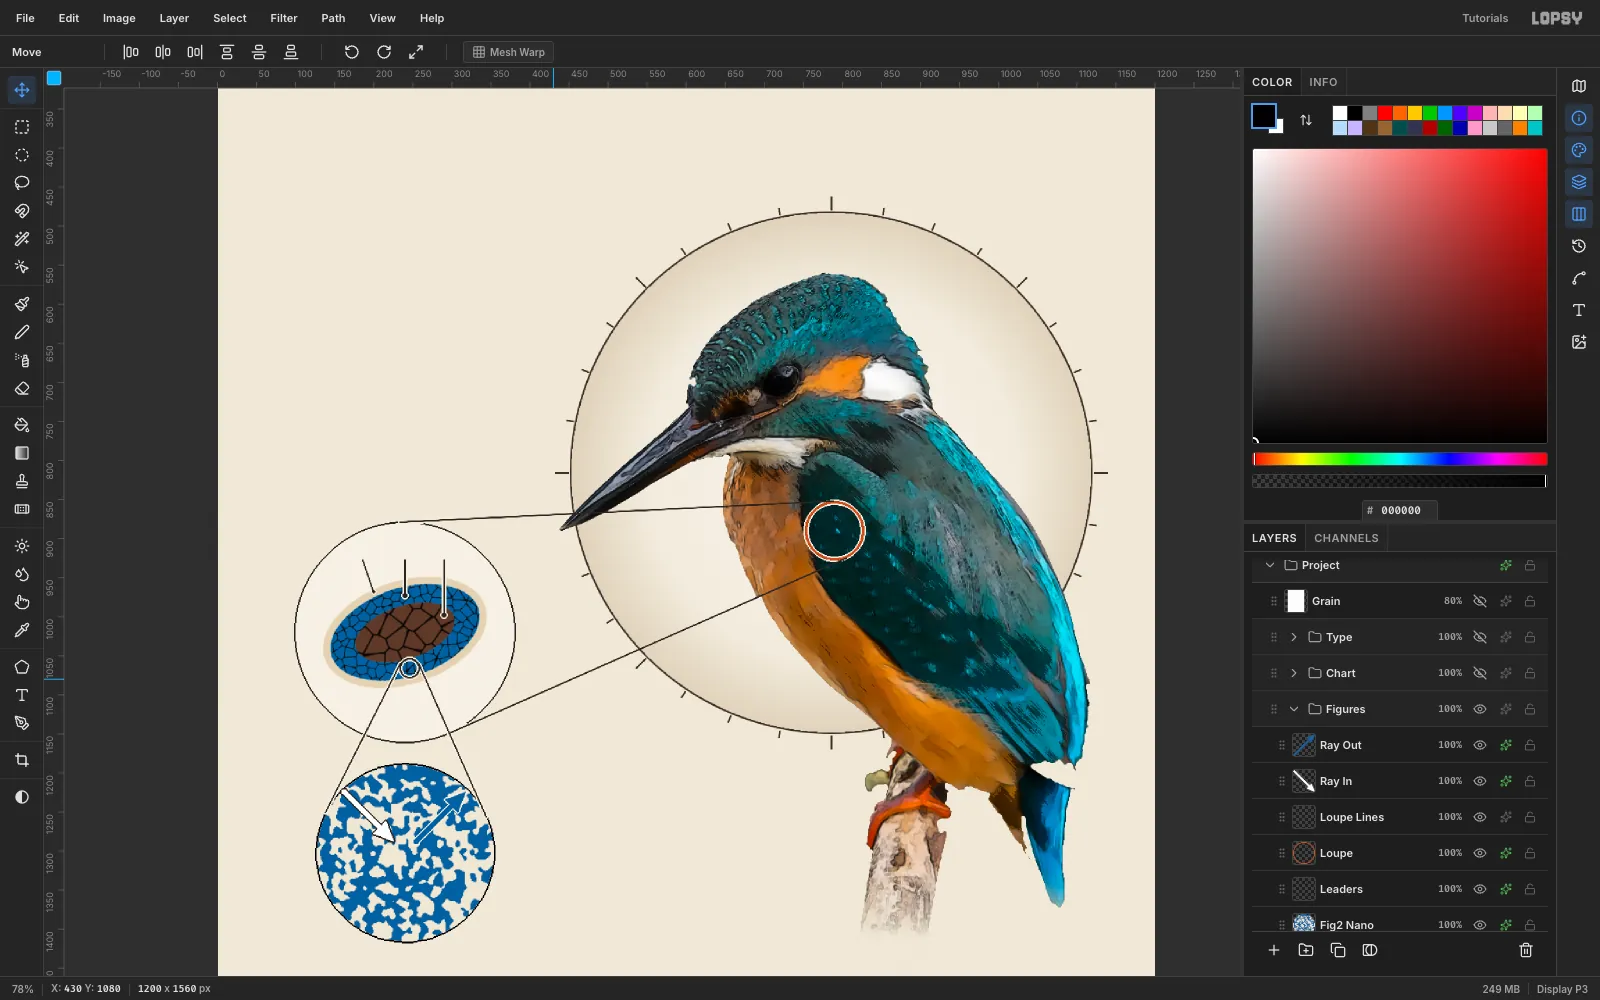Expand the Chart group

pyautogui.click(x=1294, y=673)
